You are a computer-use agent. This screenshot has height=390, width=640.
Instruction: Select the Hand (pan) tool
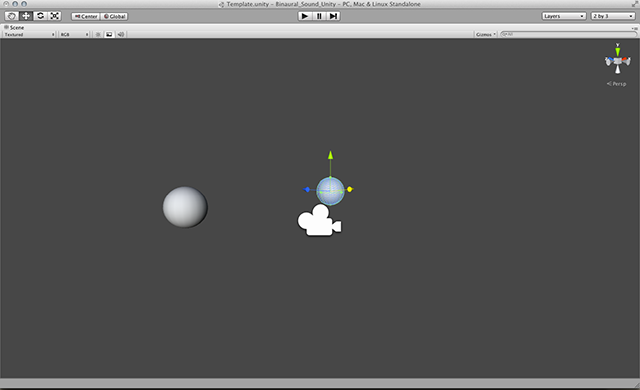coord(11,16)
